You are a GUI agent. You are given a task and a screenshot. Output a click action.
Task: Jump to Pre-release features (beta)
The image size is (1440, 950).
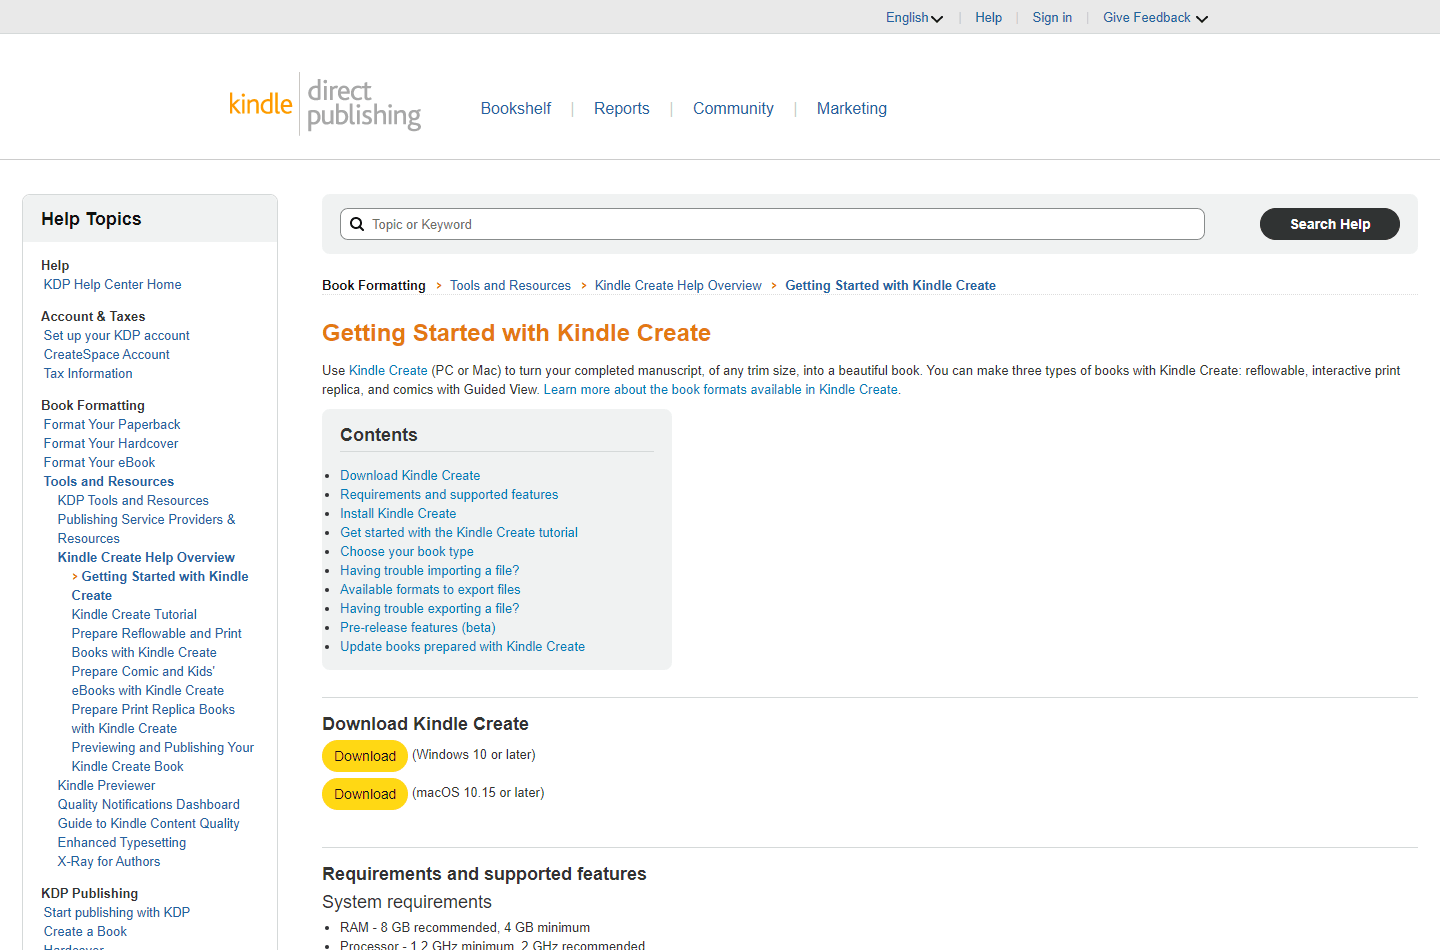click(418, 627)
